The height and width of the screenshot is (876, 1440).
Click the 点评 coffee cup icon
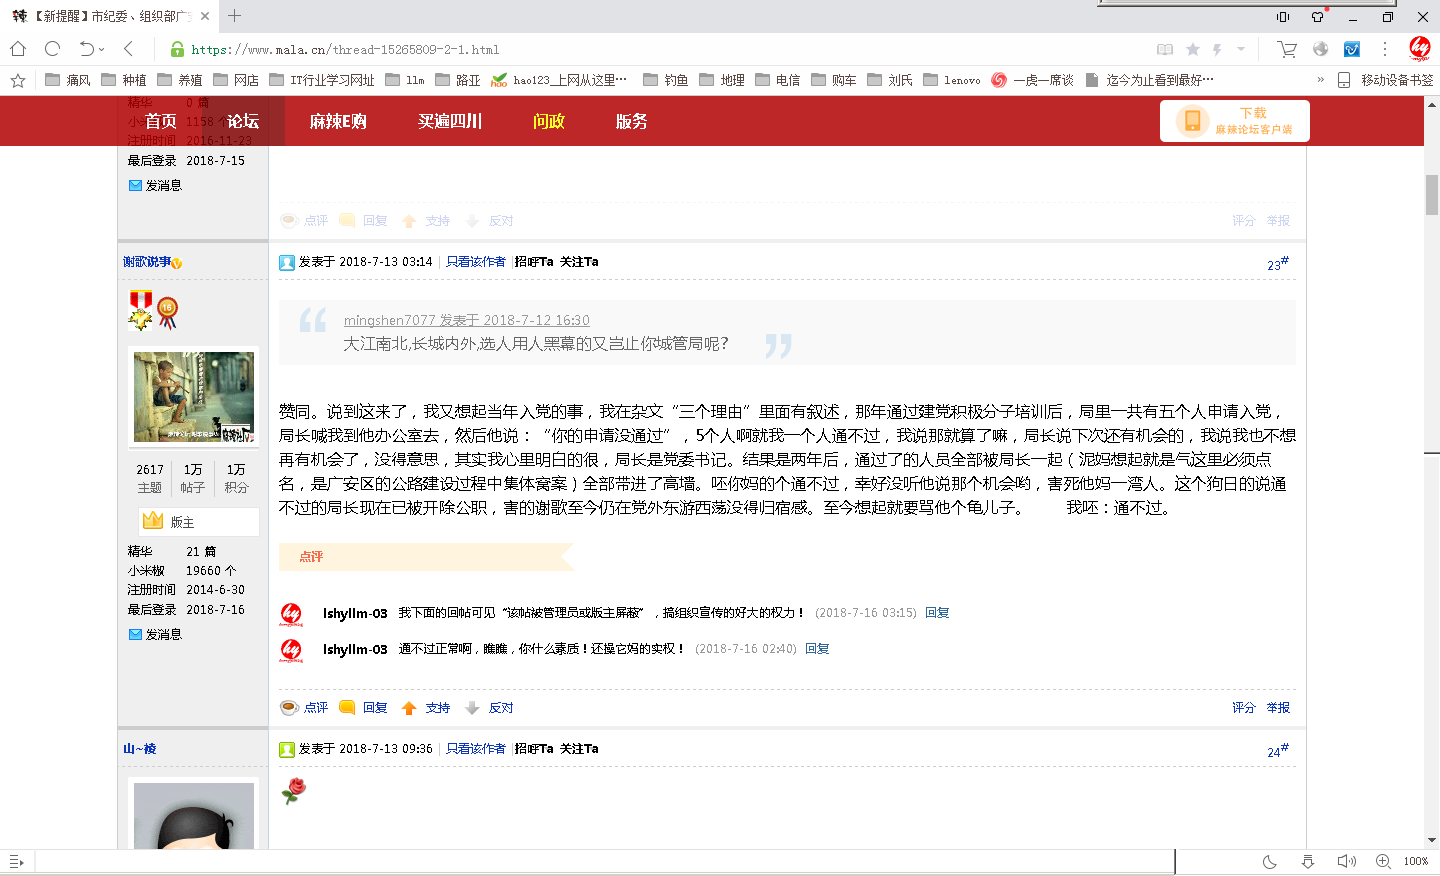coord(288,707)
